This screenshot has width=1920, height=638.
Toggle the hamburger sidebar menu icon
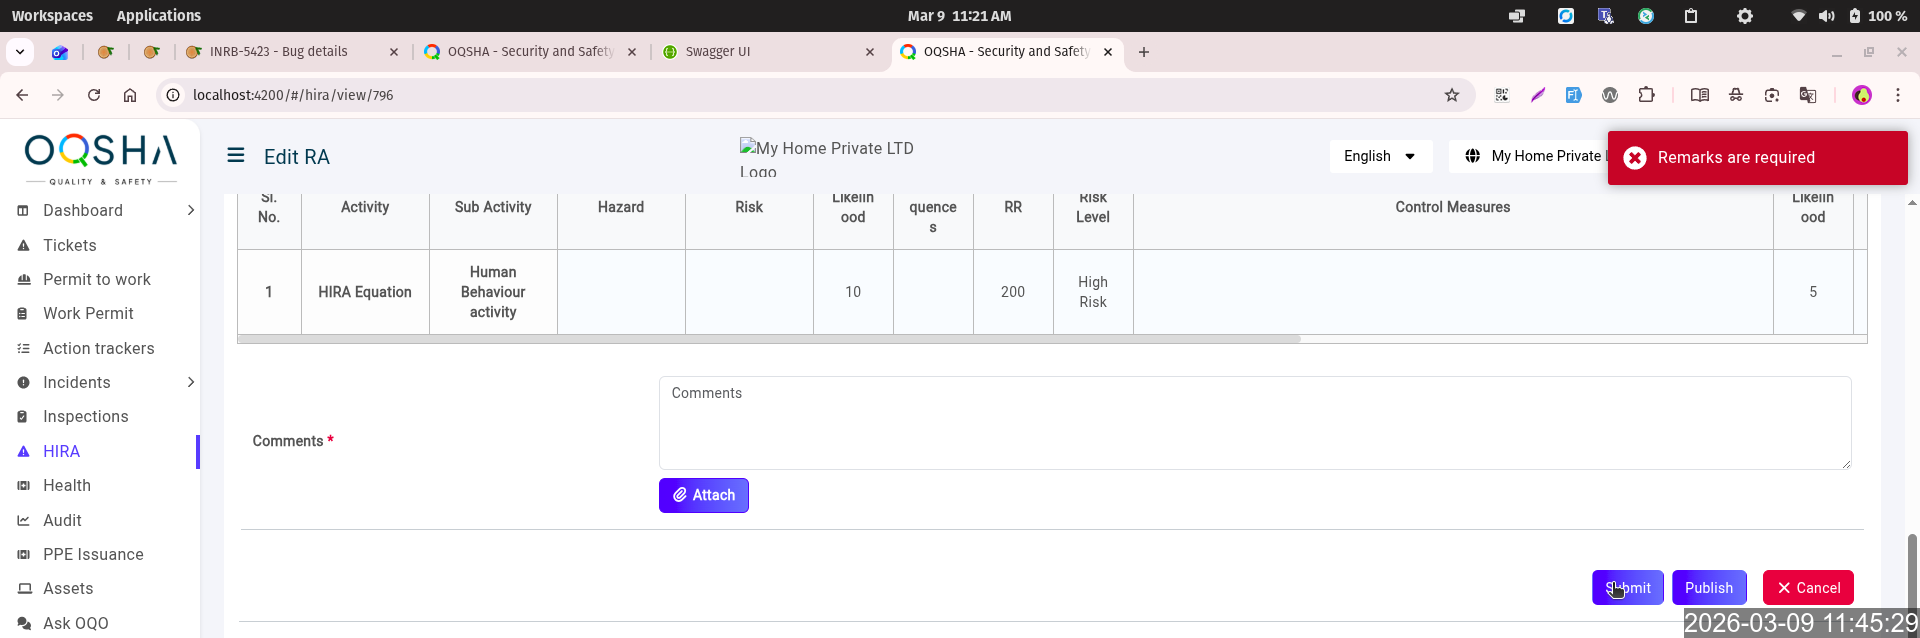236,155
